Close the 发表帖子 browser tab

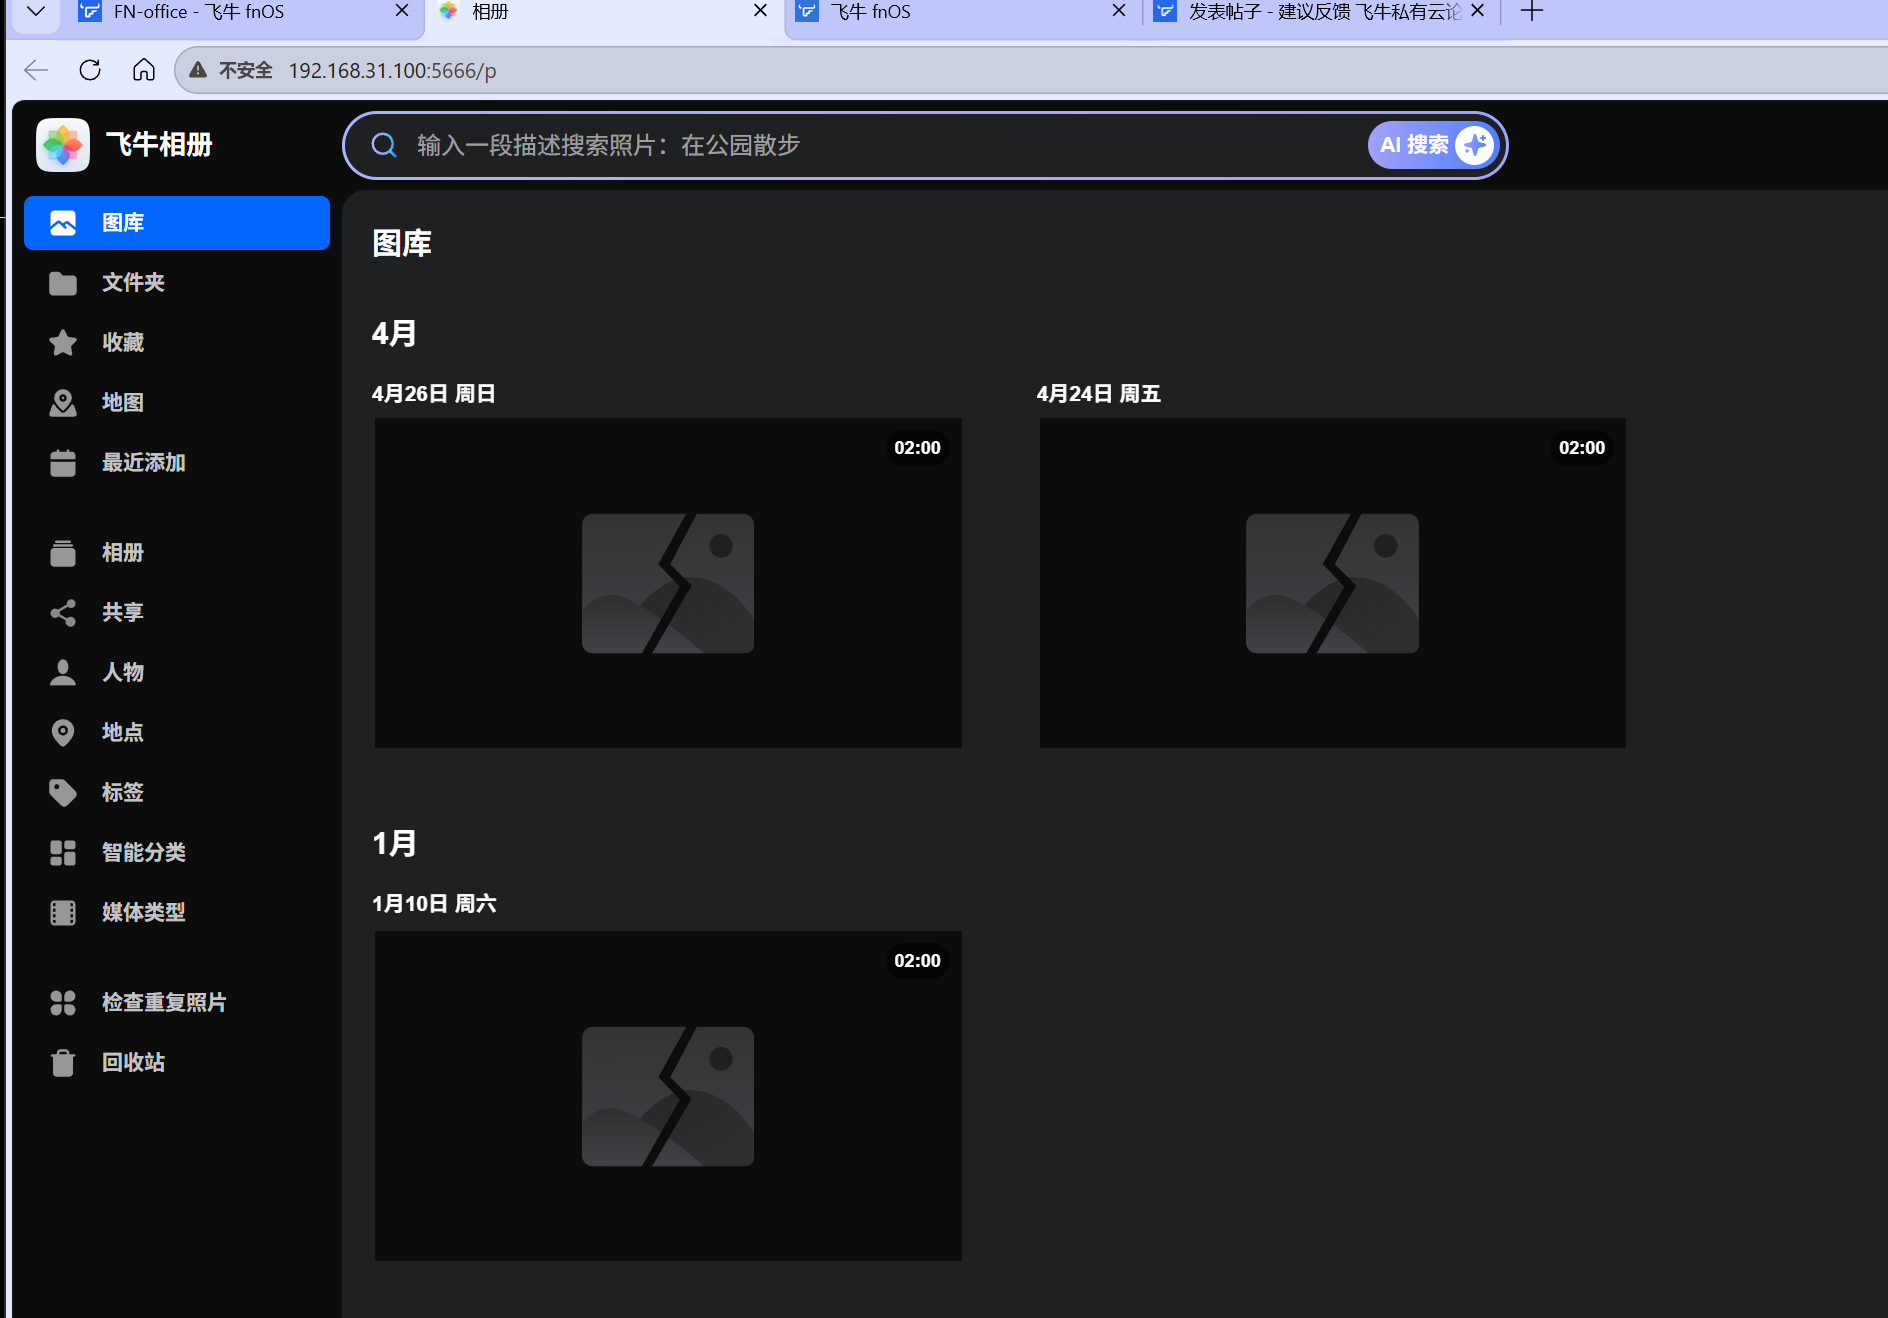1478,11
